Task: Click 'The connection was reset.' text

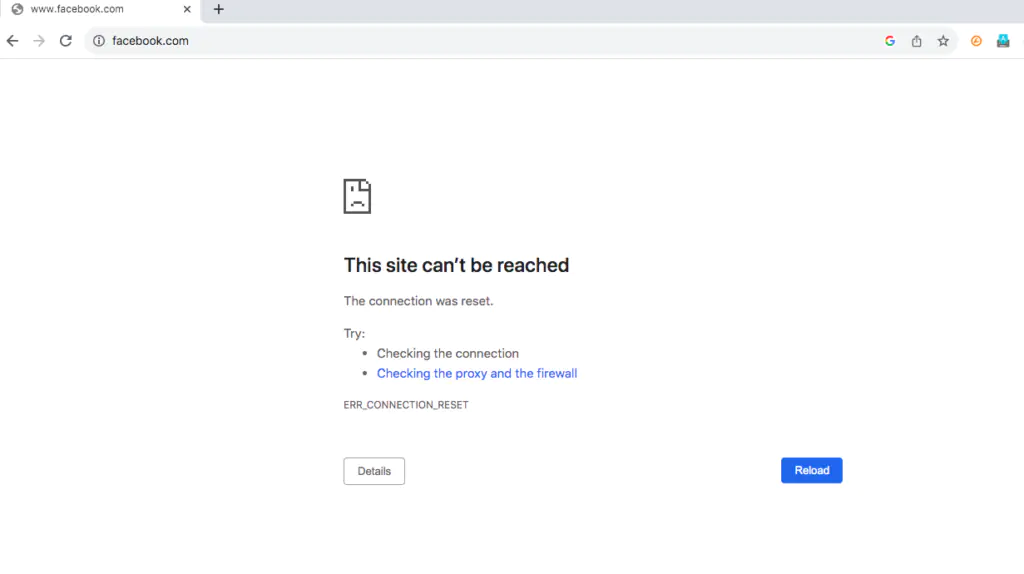Action: (419, 301)
